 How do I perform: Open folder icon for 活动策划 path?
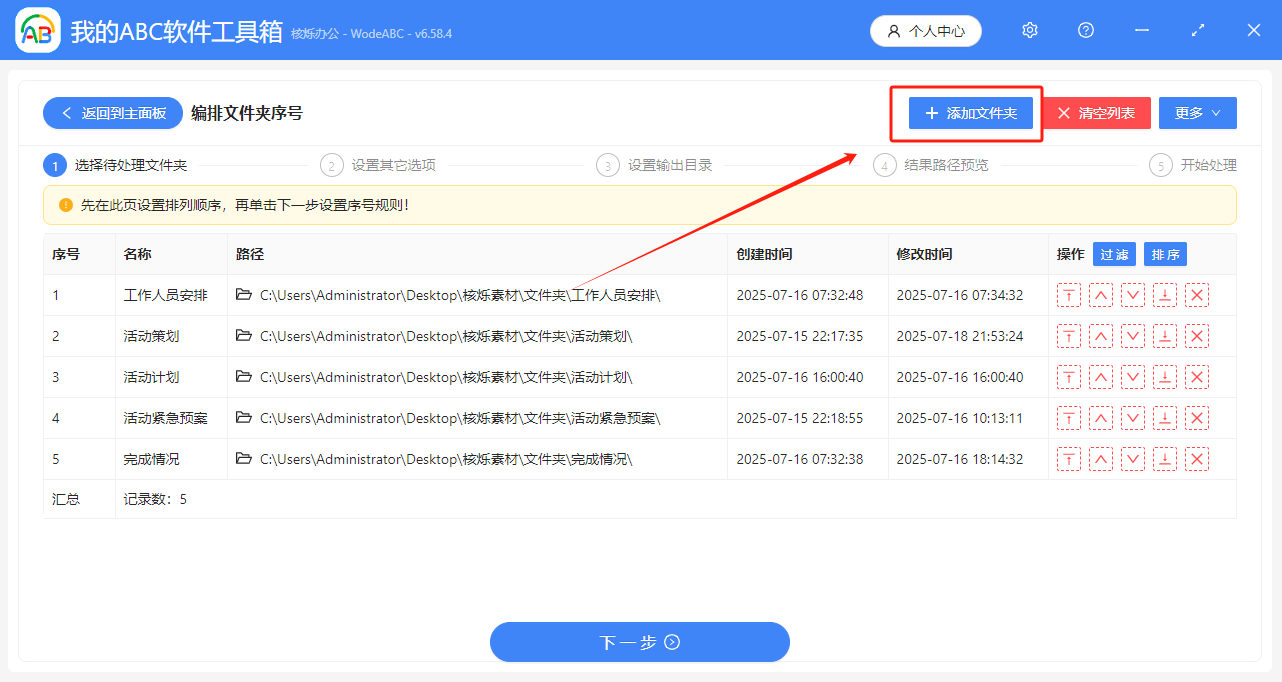coord(244,336)
